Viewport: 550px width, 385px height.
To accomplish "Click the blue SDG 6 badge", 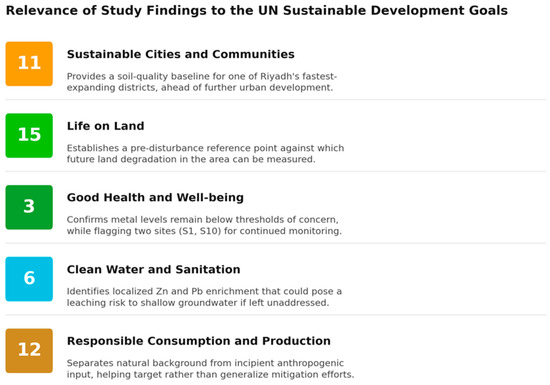I will (29, 279).
